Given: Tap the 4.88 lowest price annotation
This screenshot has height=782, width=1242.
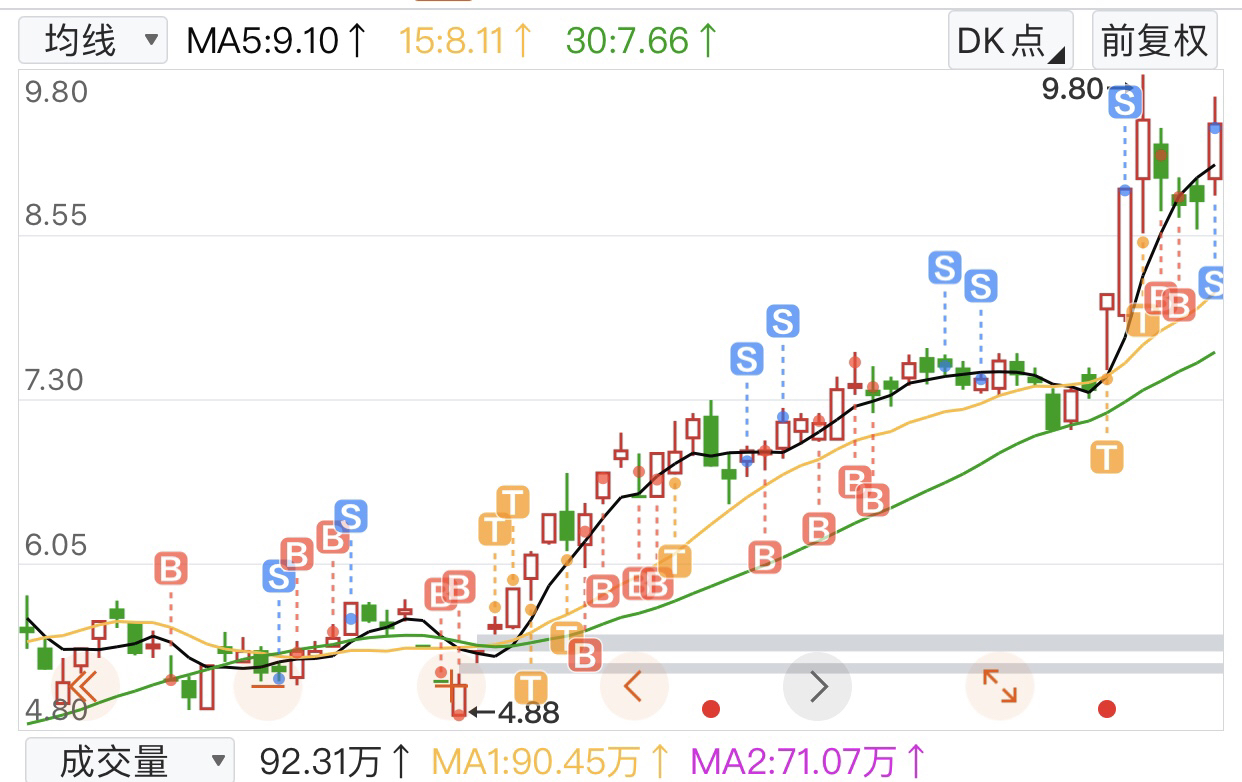Looking at the screenshot, I should [x=528, y=713].
